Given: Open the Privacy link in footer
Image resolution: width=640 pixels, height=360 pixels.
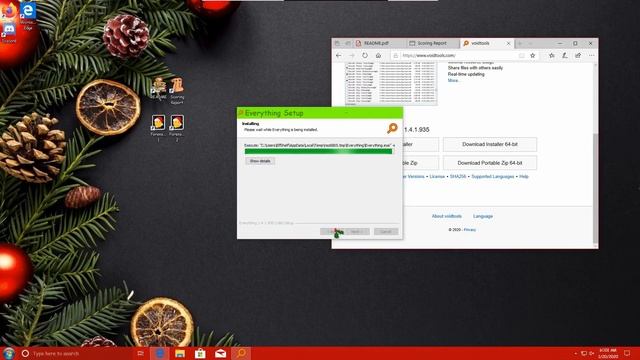Looking at the screenshot, I should 470,230.
